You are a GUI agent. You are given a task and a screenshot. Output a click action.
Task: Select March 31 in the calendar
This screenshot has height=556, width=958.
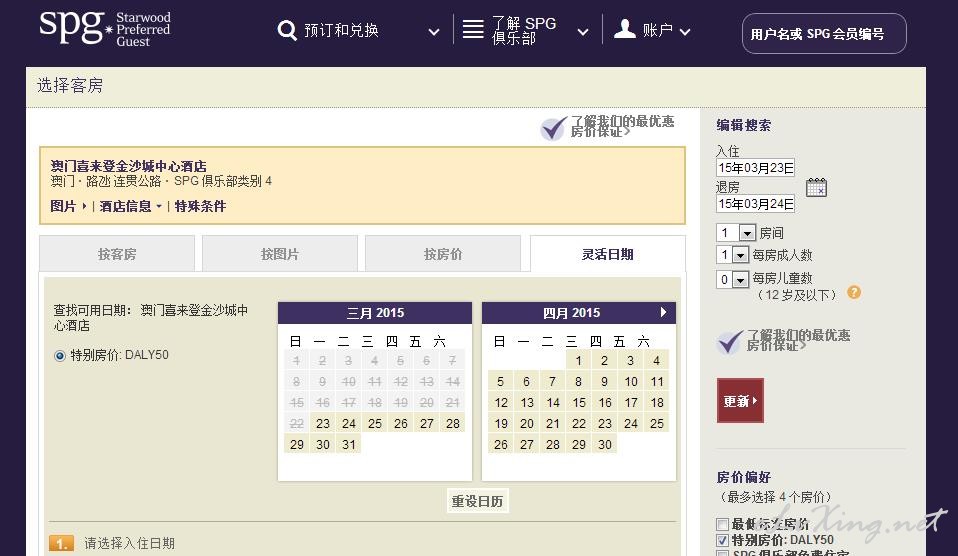[x=349, y=444]
